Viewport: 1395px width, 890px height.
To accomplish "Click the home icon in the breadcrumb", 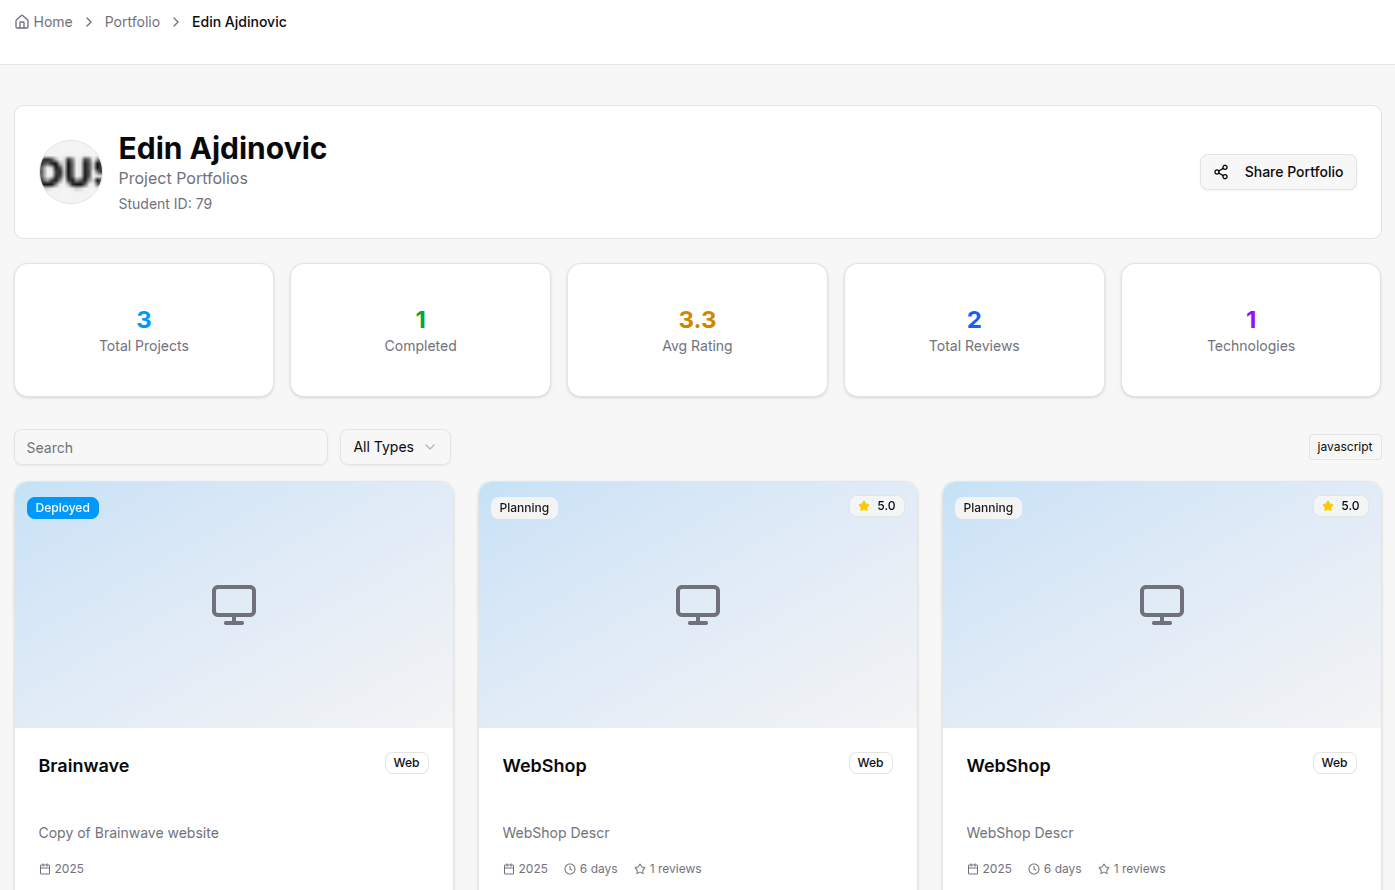I will (21, 21).
